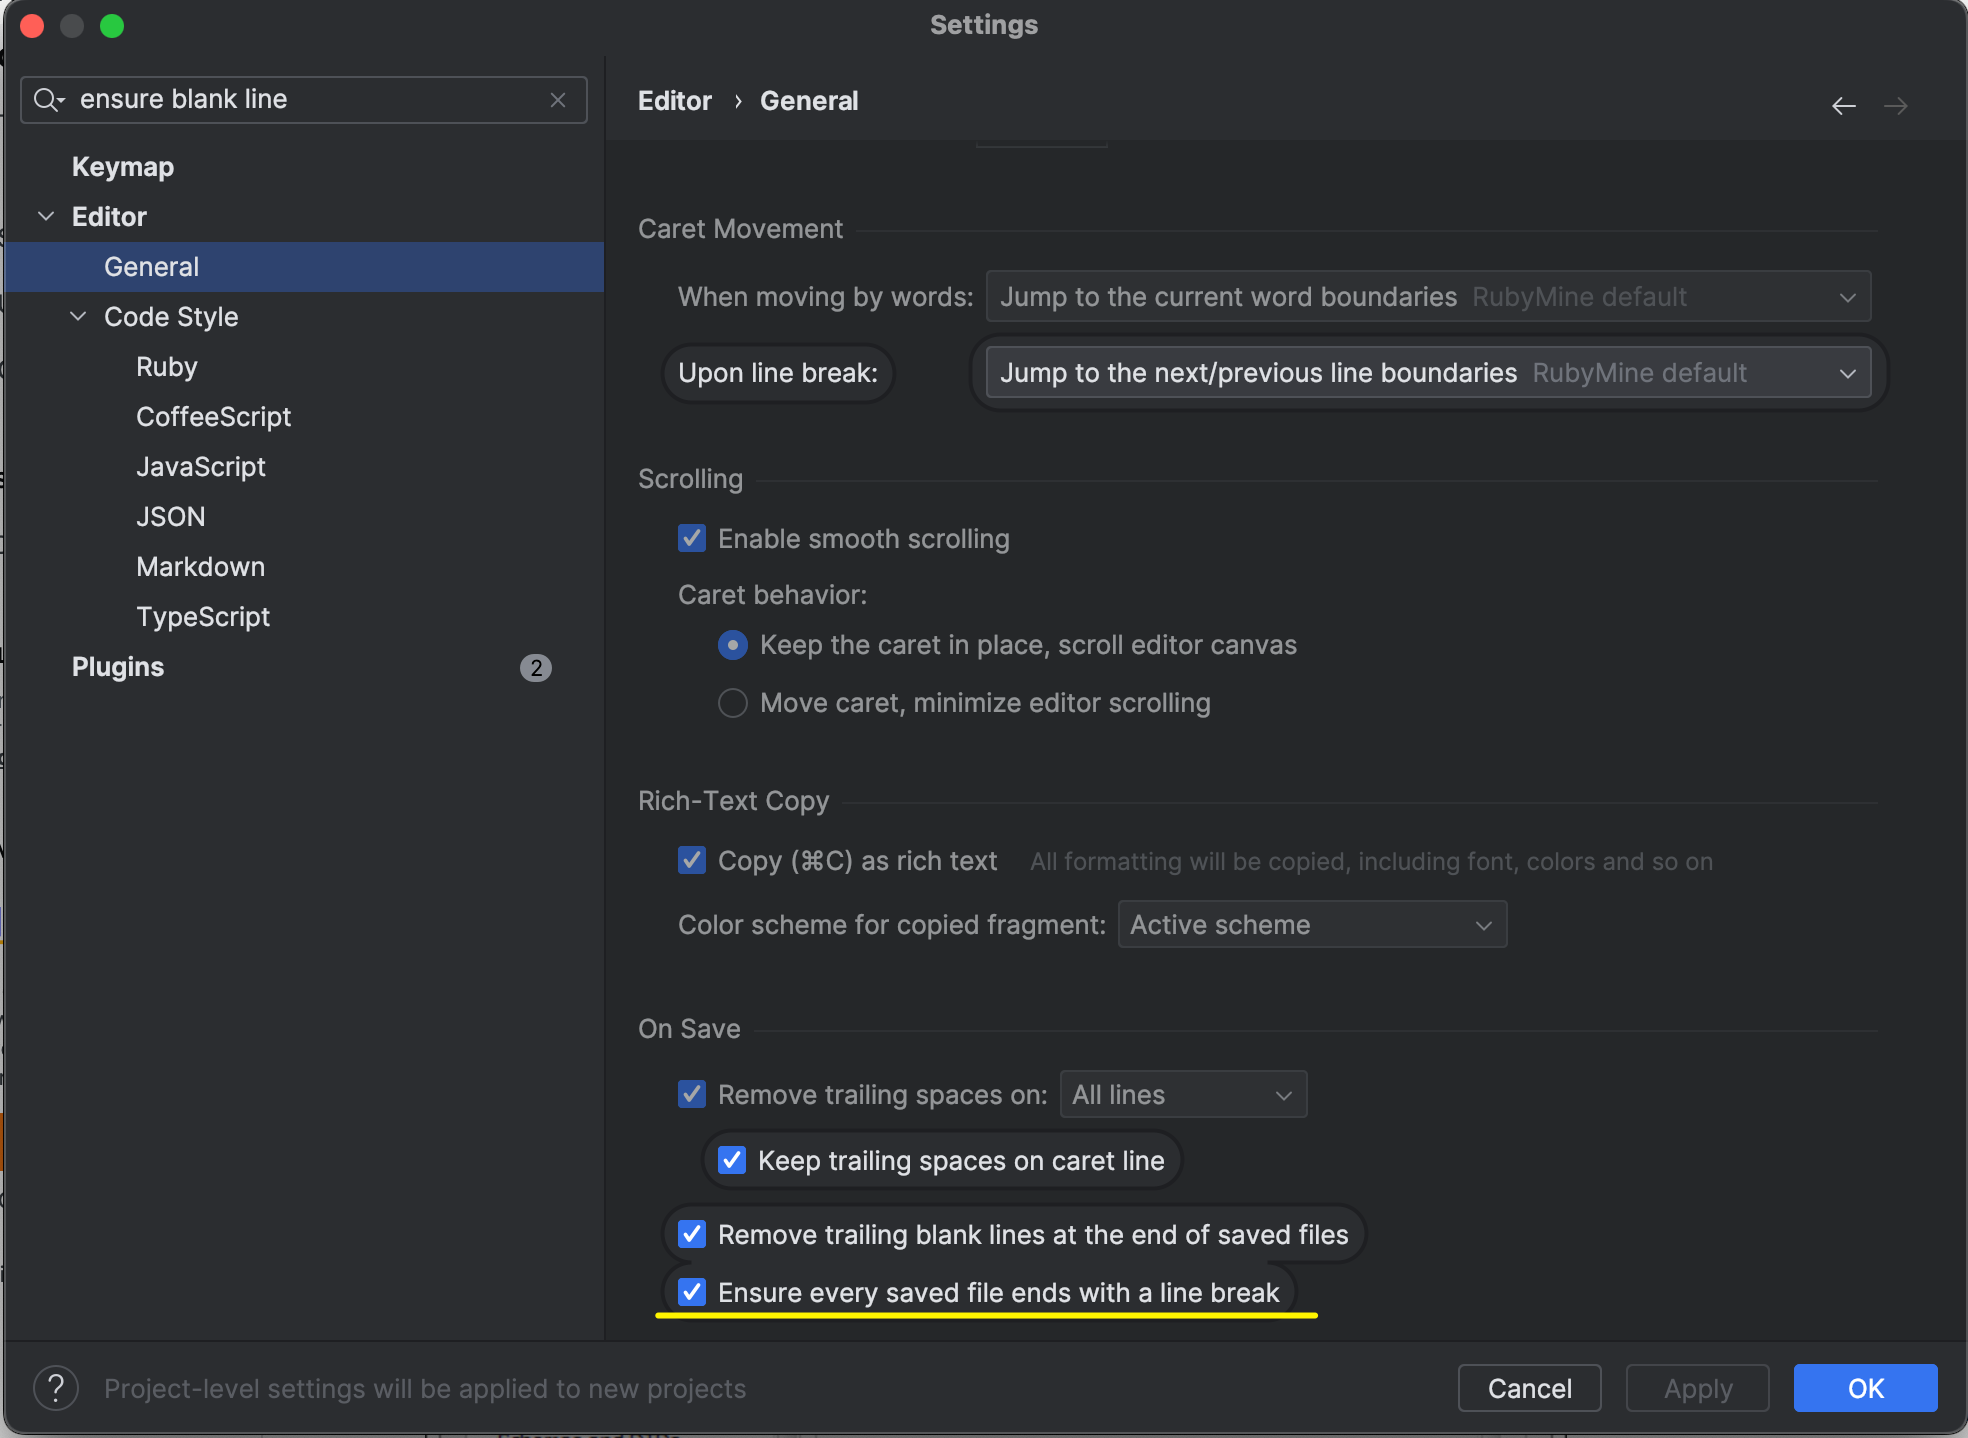Click the search magnifier icon
Screen dimensions: 1968x1438
coord(48,99)
